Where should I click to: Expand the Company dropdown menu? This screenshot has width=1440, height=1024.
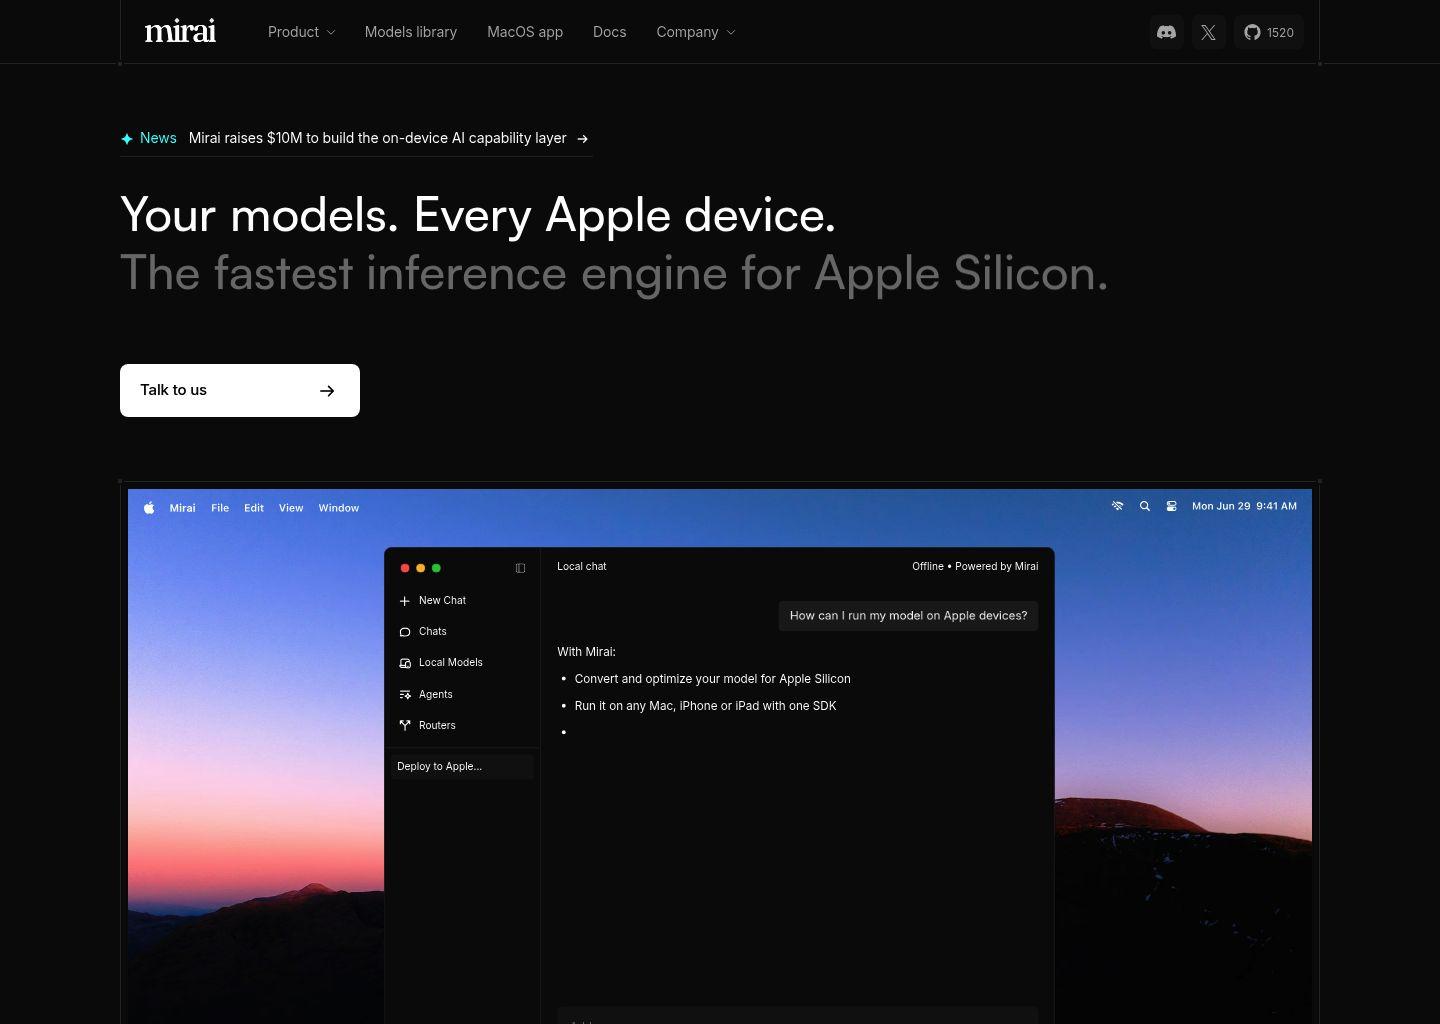click(x=695, y=32)
